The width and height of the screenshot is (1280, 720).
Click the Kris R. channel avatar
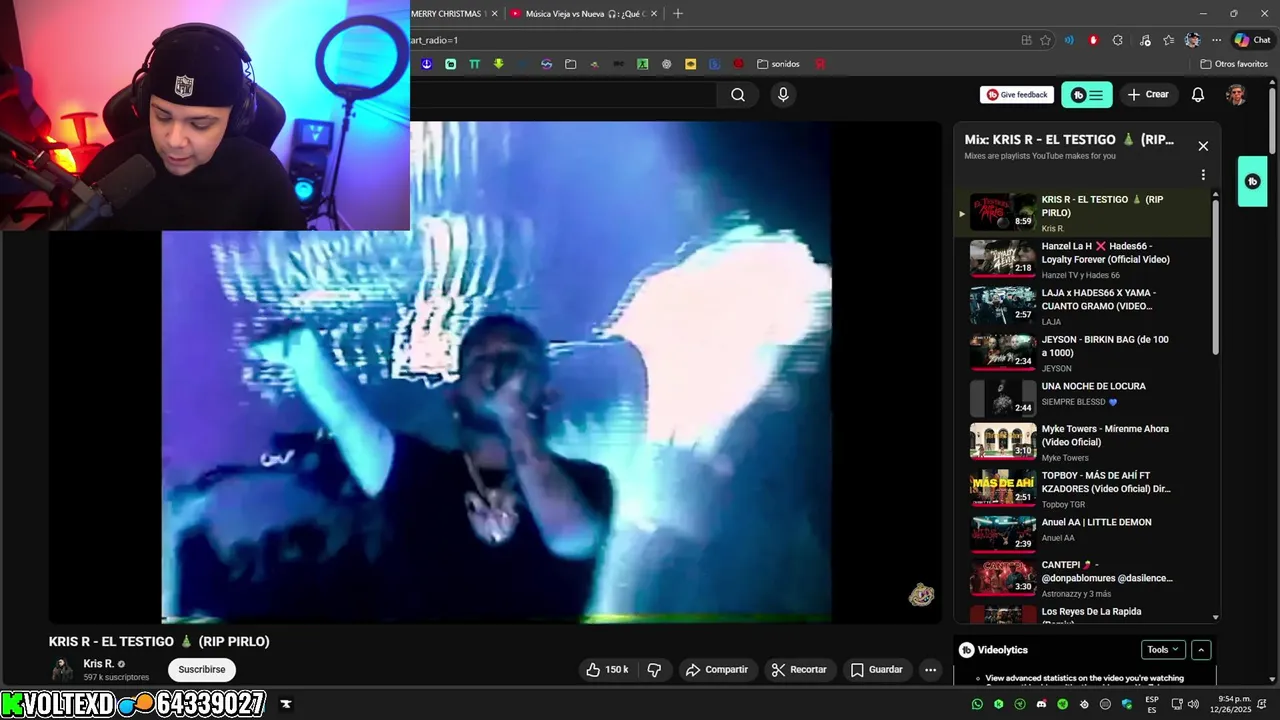coord(62,670)
